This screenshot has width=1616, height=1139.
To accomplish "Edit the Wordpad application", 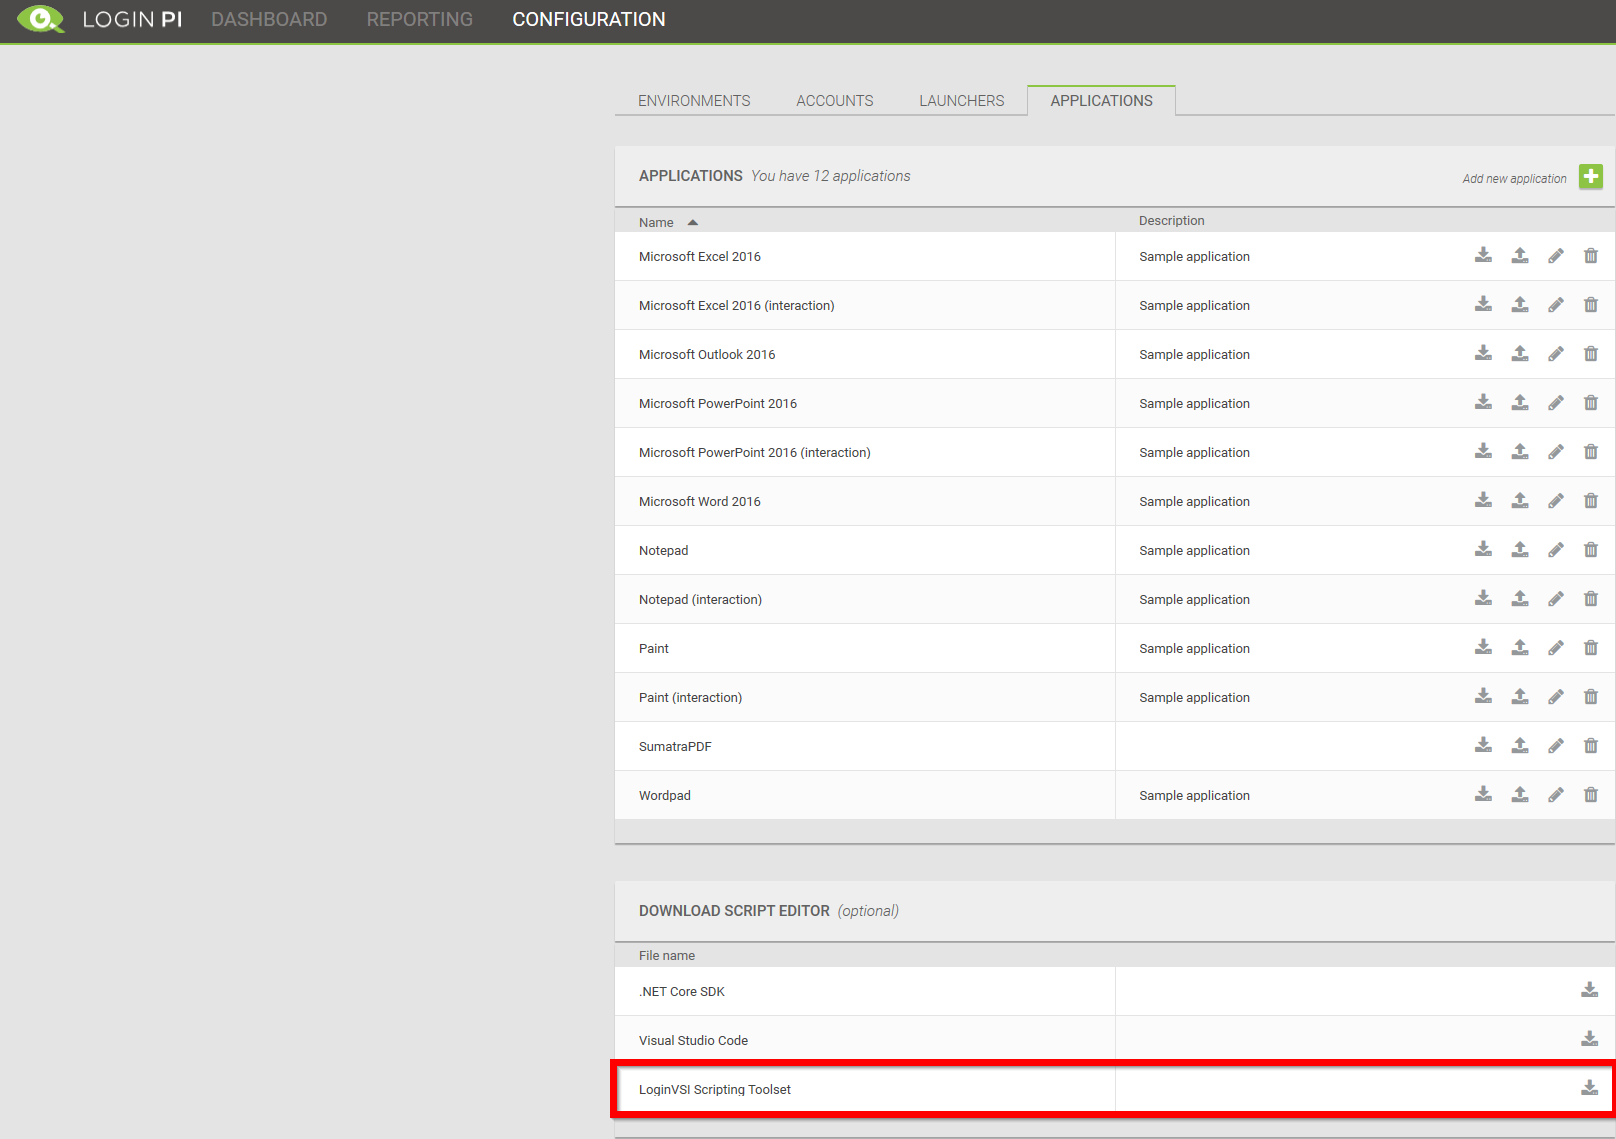I will click(1556, 795).
